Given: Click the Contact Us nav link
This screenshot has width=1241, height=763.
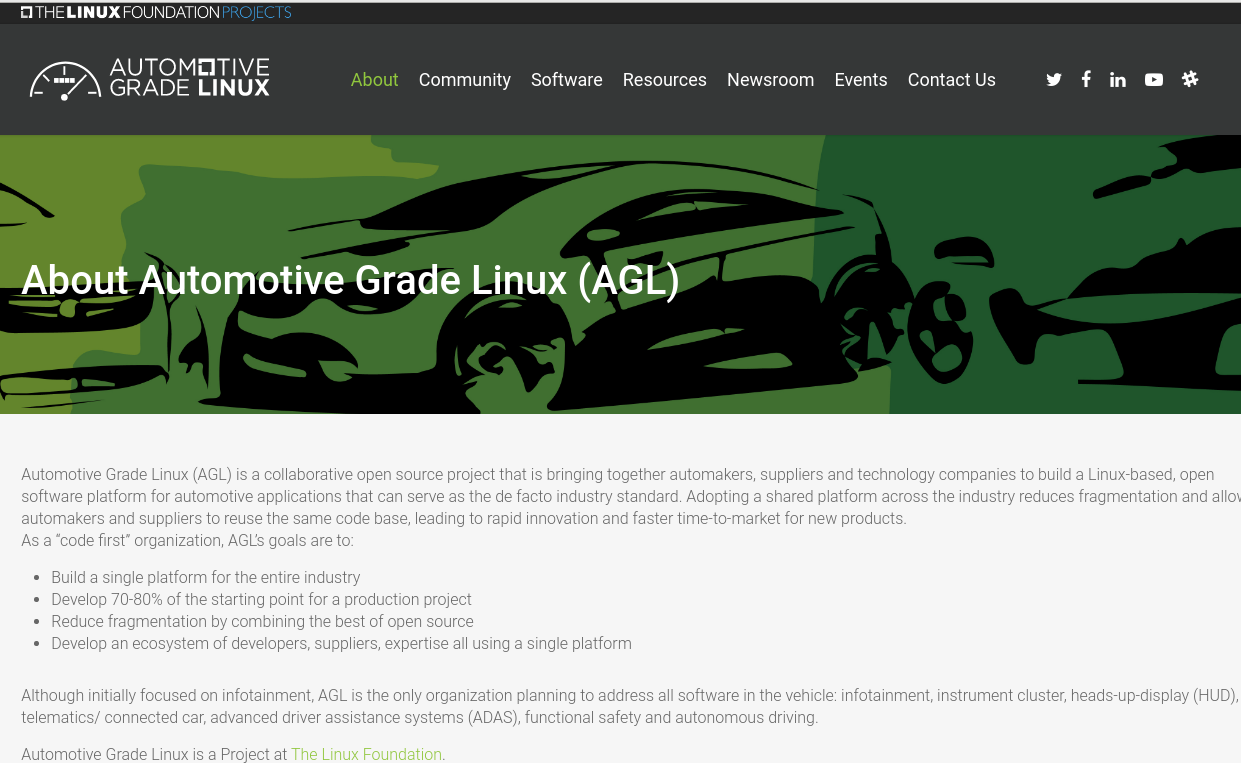Looking at the screenshot, I should point(951,80).
